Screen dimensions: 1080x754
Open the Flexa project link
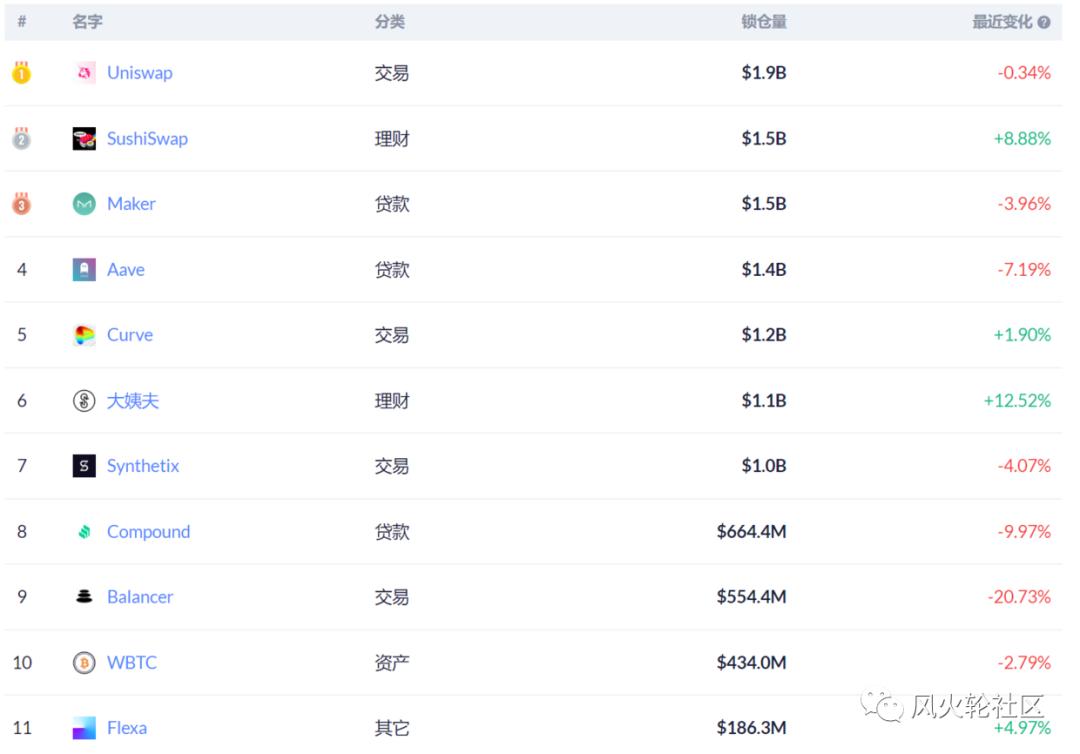127,728
